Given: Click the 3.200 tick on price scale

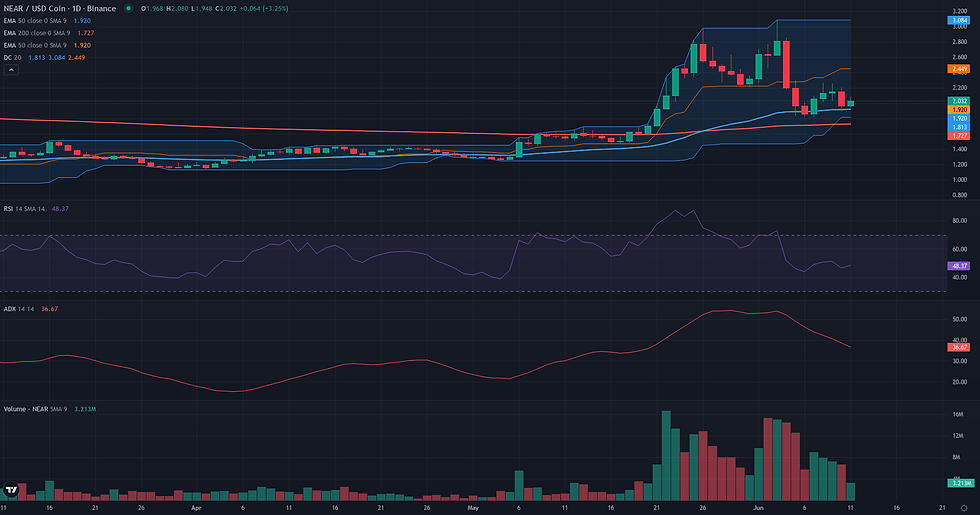Looking at the screenshot, I should (x=959, y=11).
